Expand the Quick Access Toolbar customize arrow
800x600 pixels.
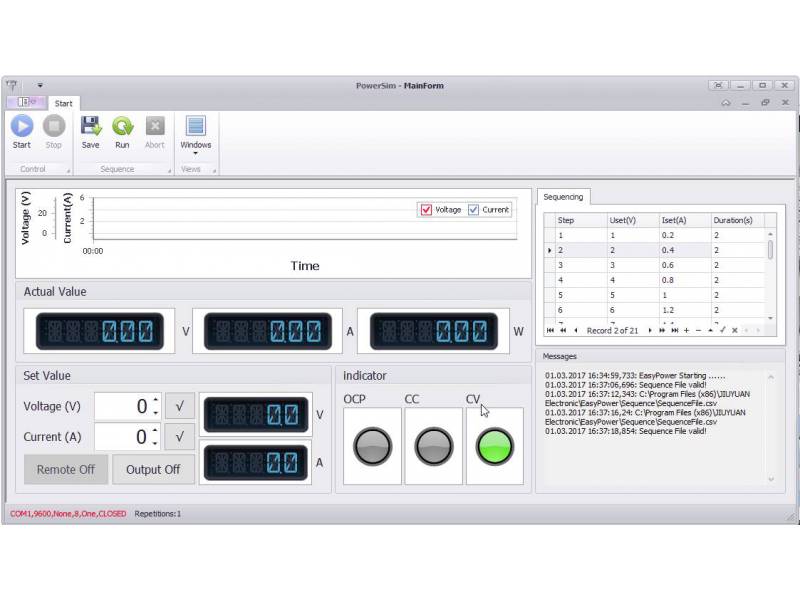(x=40, y=86)
